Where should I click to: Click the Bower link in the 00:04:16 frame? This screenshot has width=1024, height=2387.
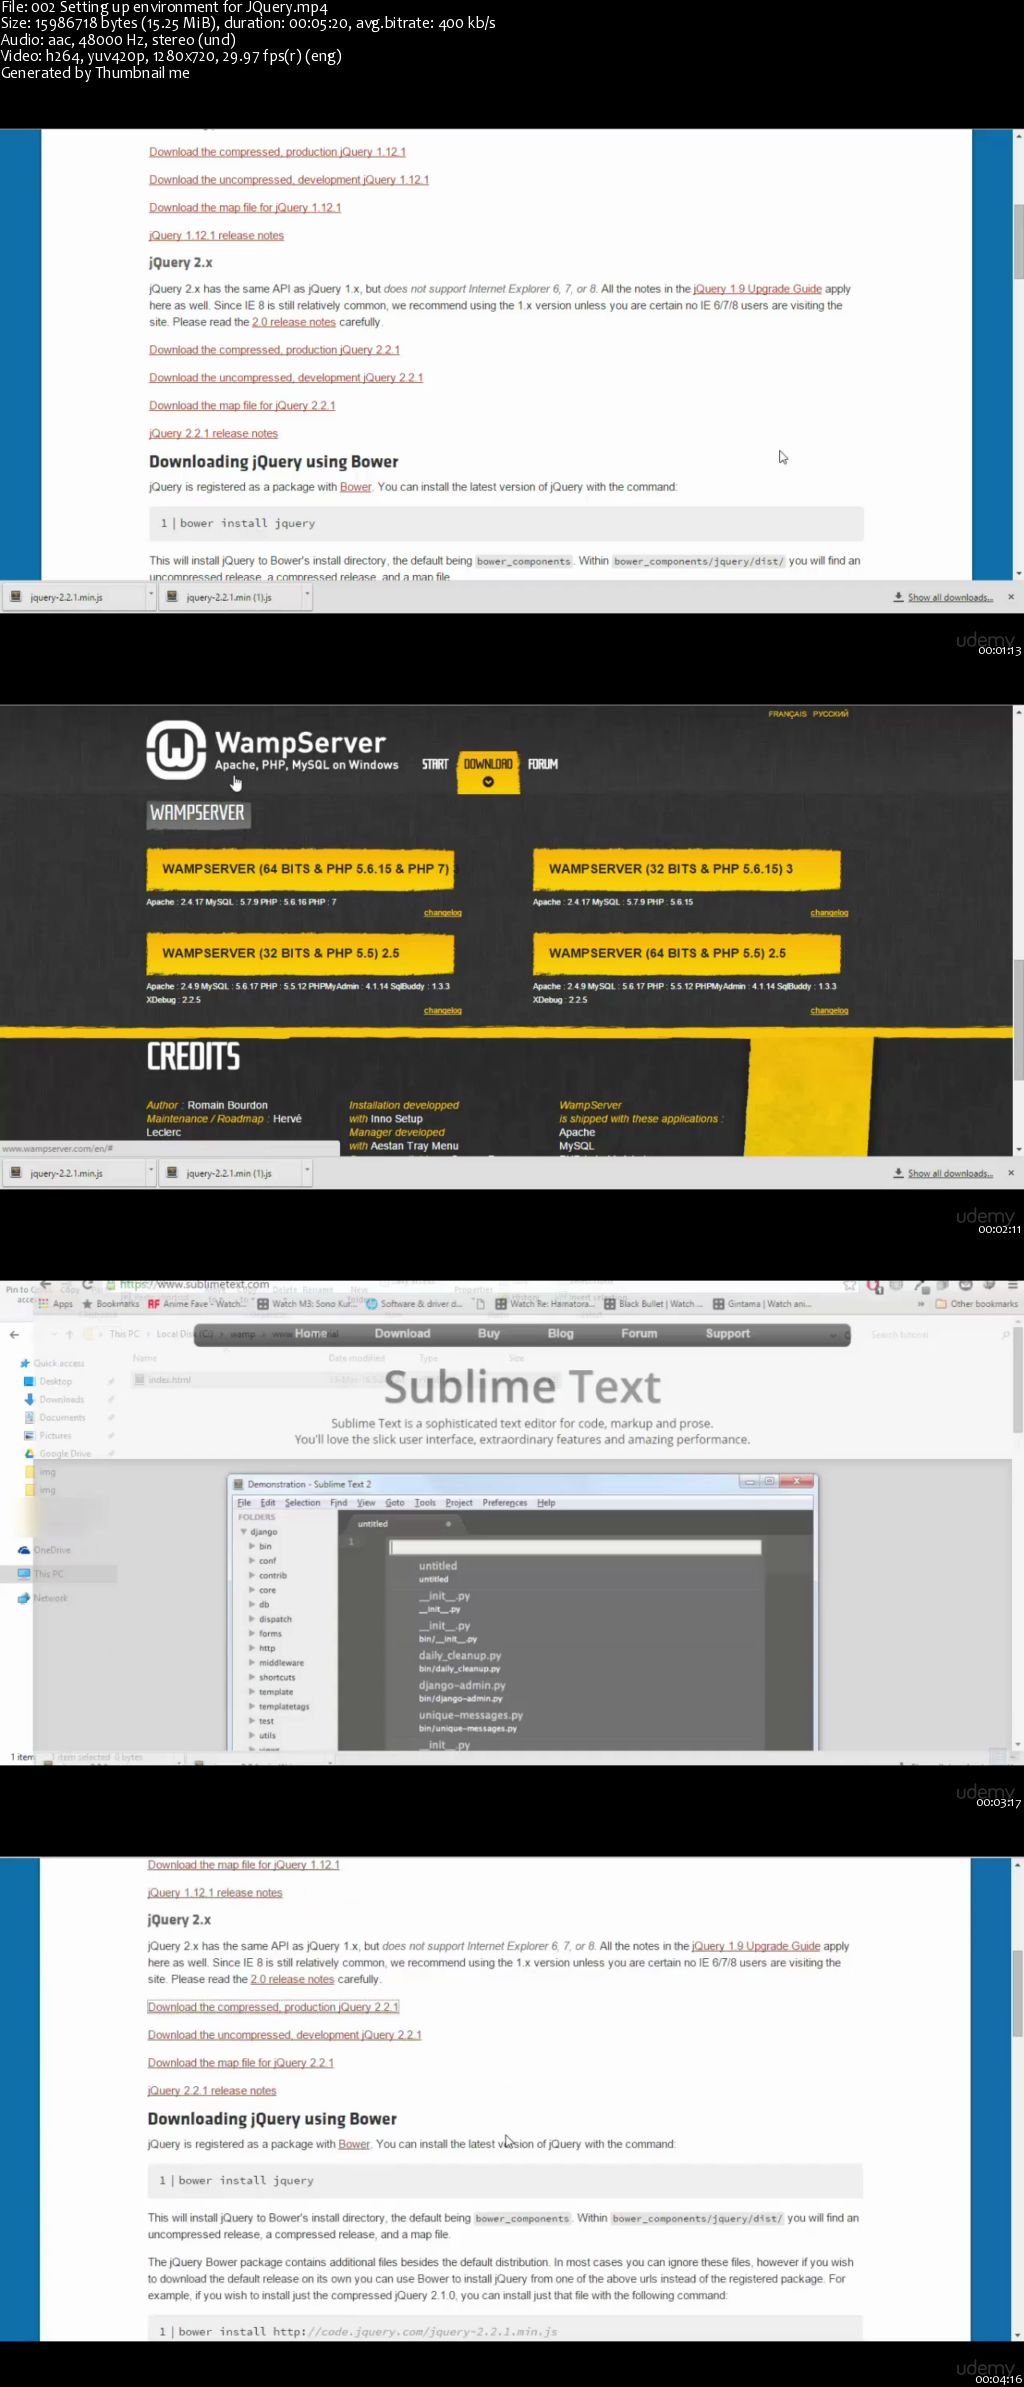click(x=353, y=2144)
